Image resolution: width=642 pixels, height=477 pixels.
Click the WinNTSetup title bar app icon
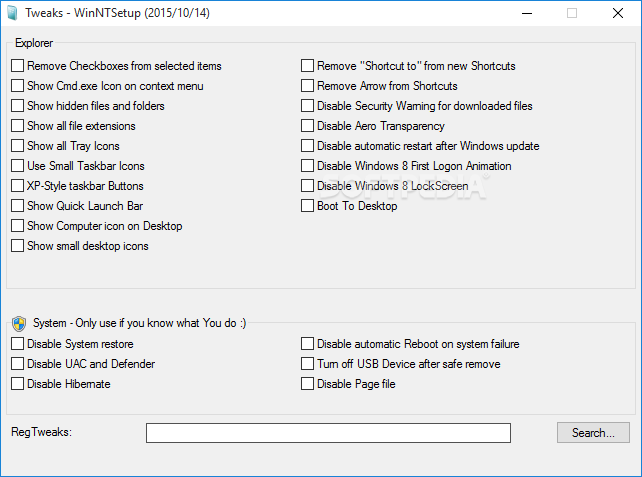pyautogui.click(x=13, y=13)
